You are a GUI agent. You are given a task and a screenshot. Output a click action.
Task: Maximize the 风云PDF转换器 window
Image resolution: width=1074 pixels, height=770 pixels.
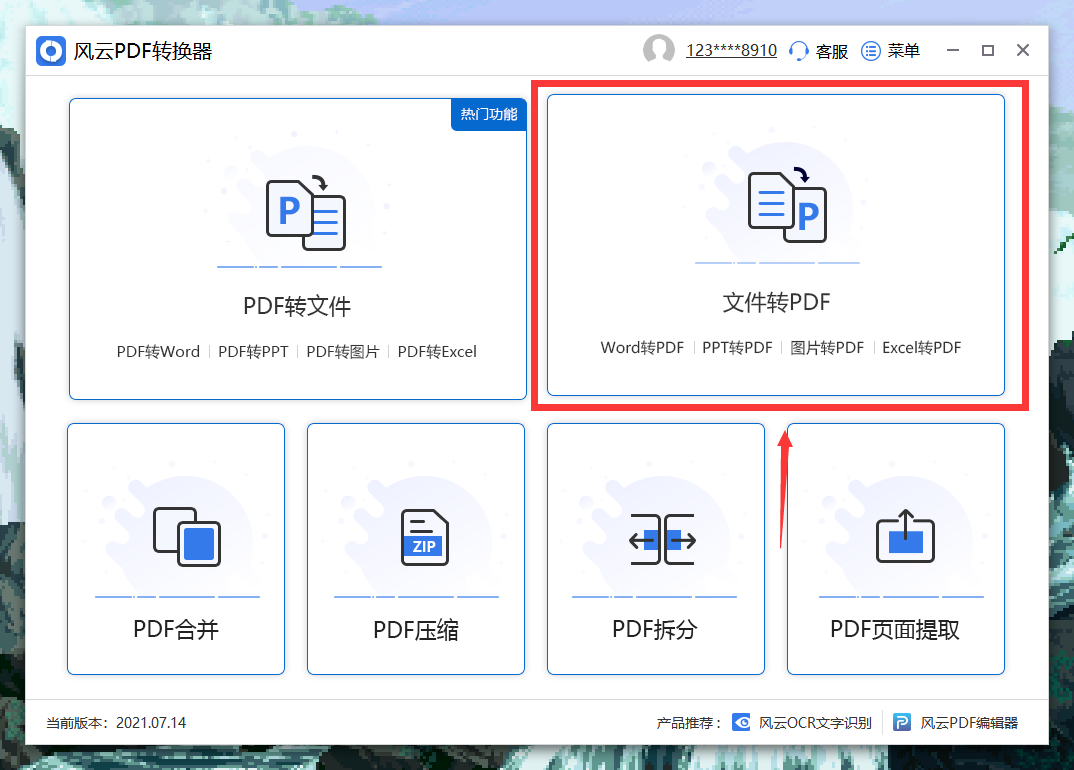(988, 51)
